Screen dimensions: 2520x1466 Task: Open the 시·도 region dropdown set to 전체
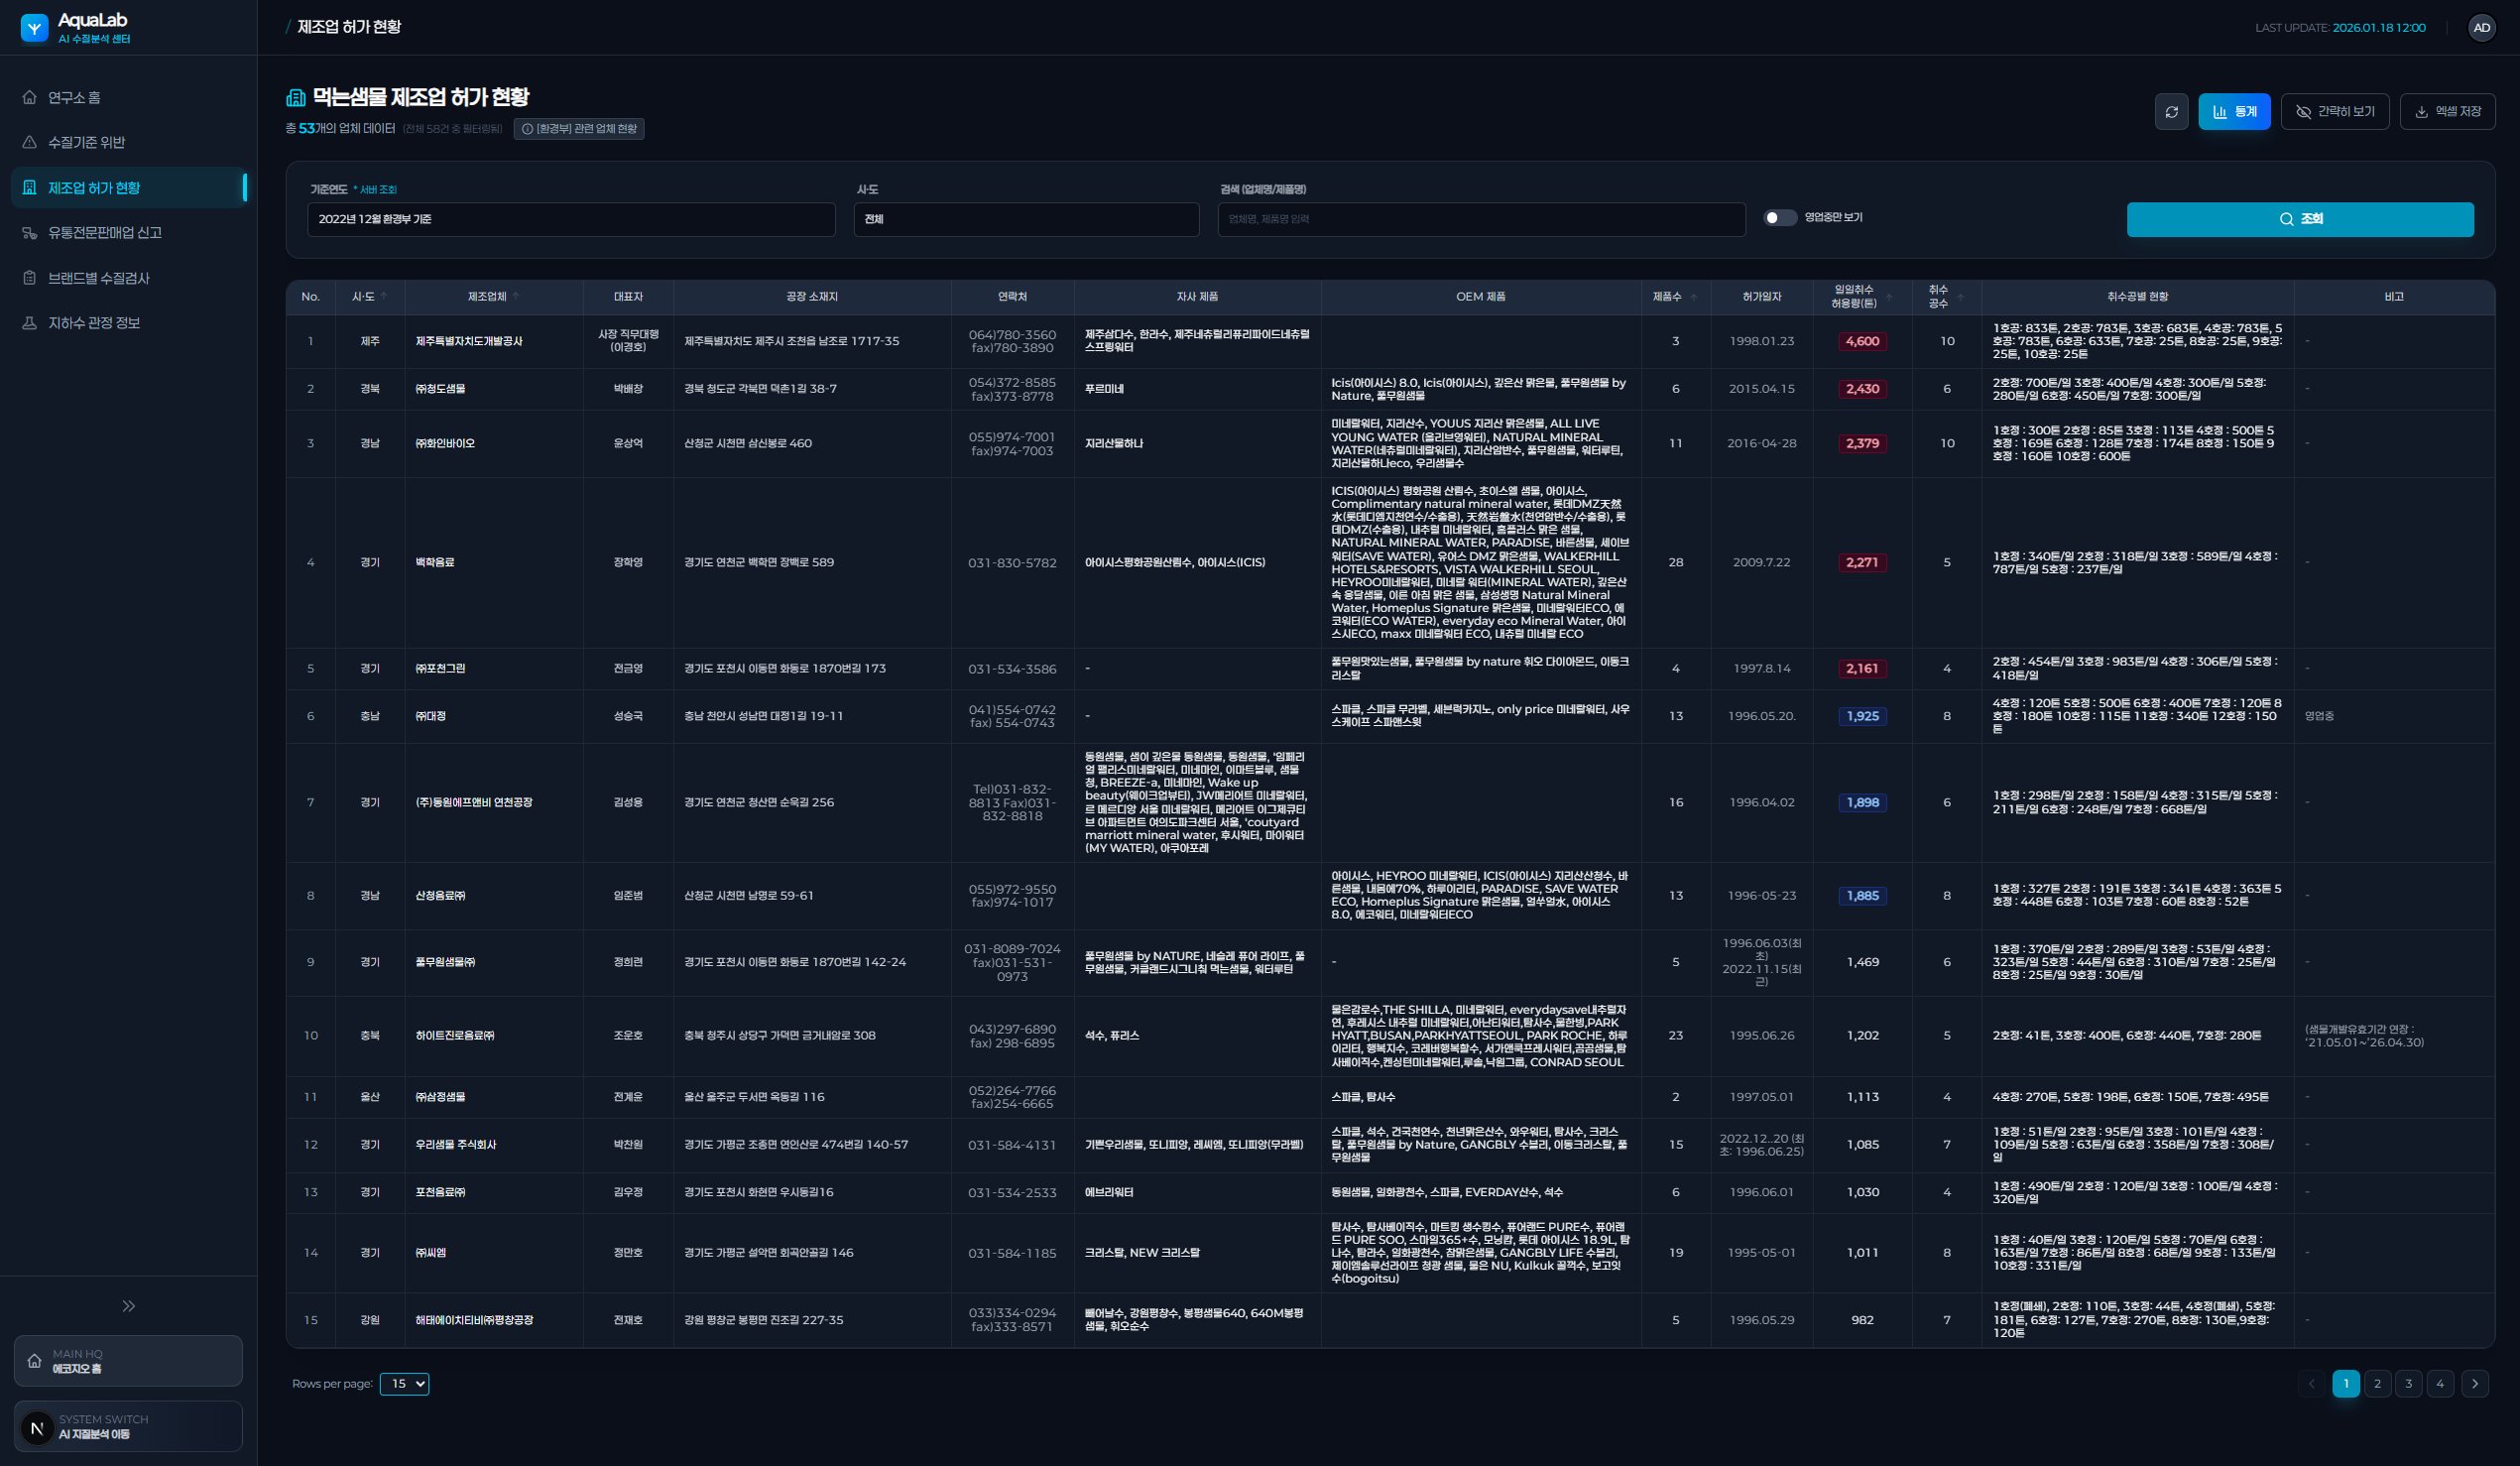click(1026, 219)
